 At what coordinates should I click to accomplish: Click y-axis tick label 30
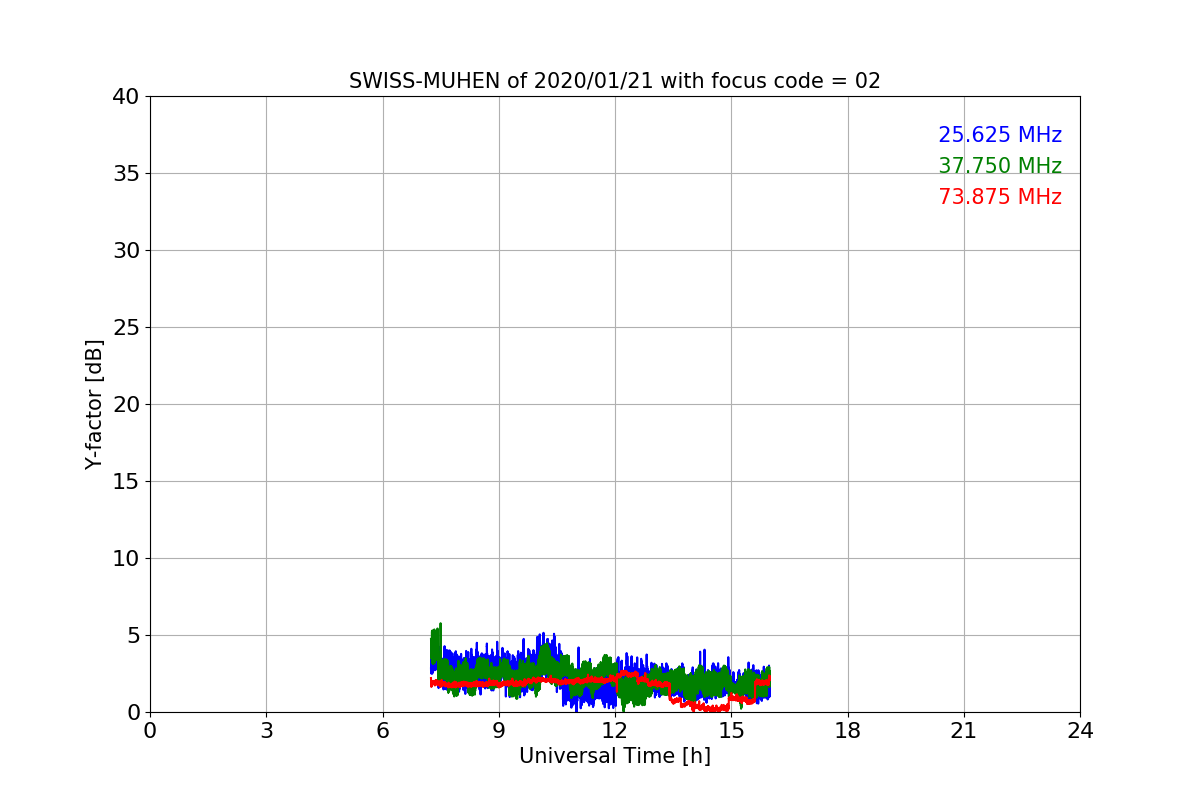126,251
